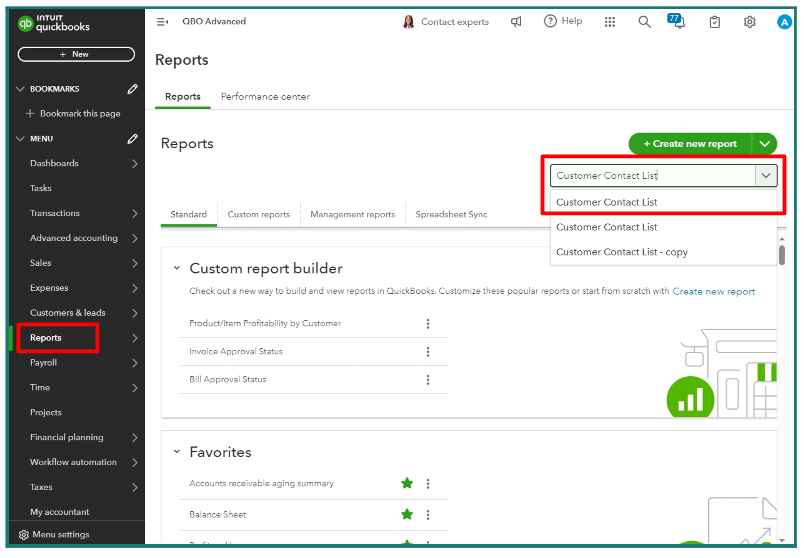Viewport: 804px width, 558px height.
Task: Open Product/Item Profitability by Customer report
Action: (265, 324)
